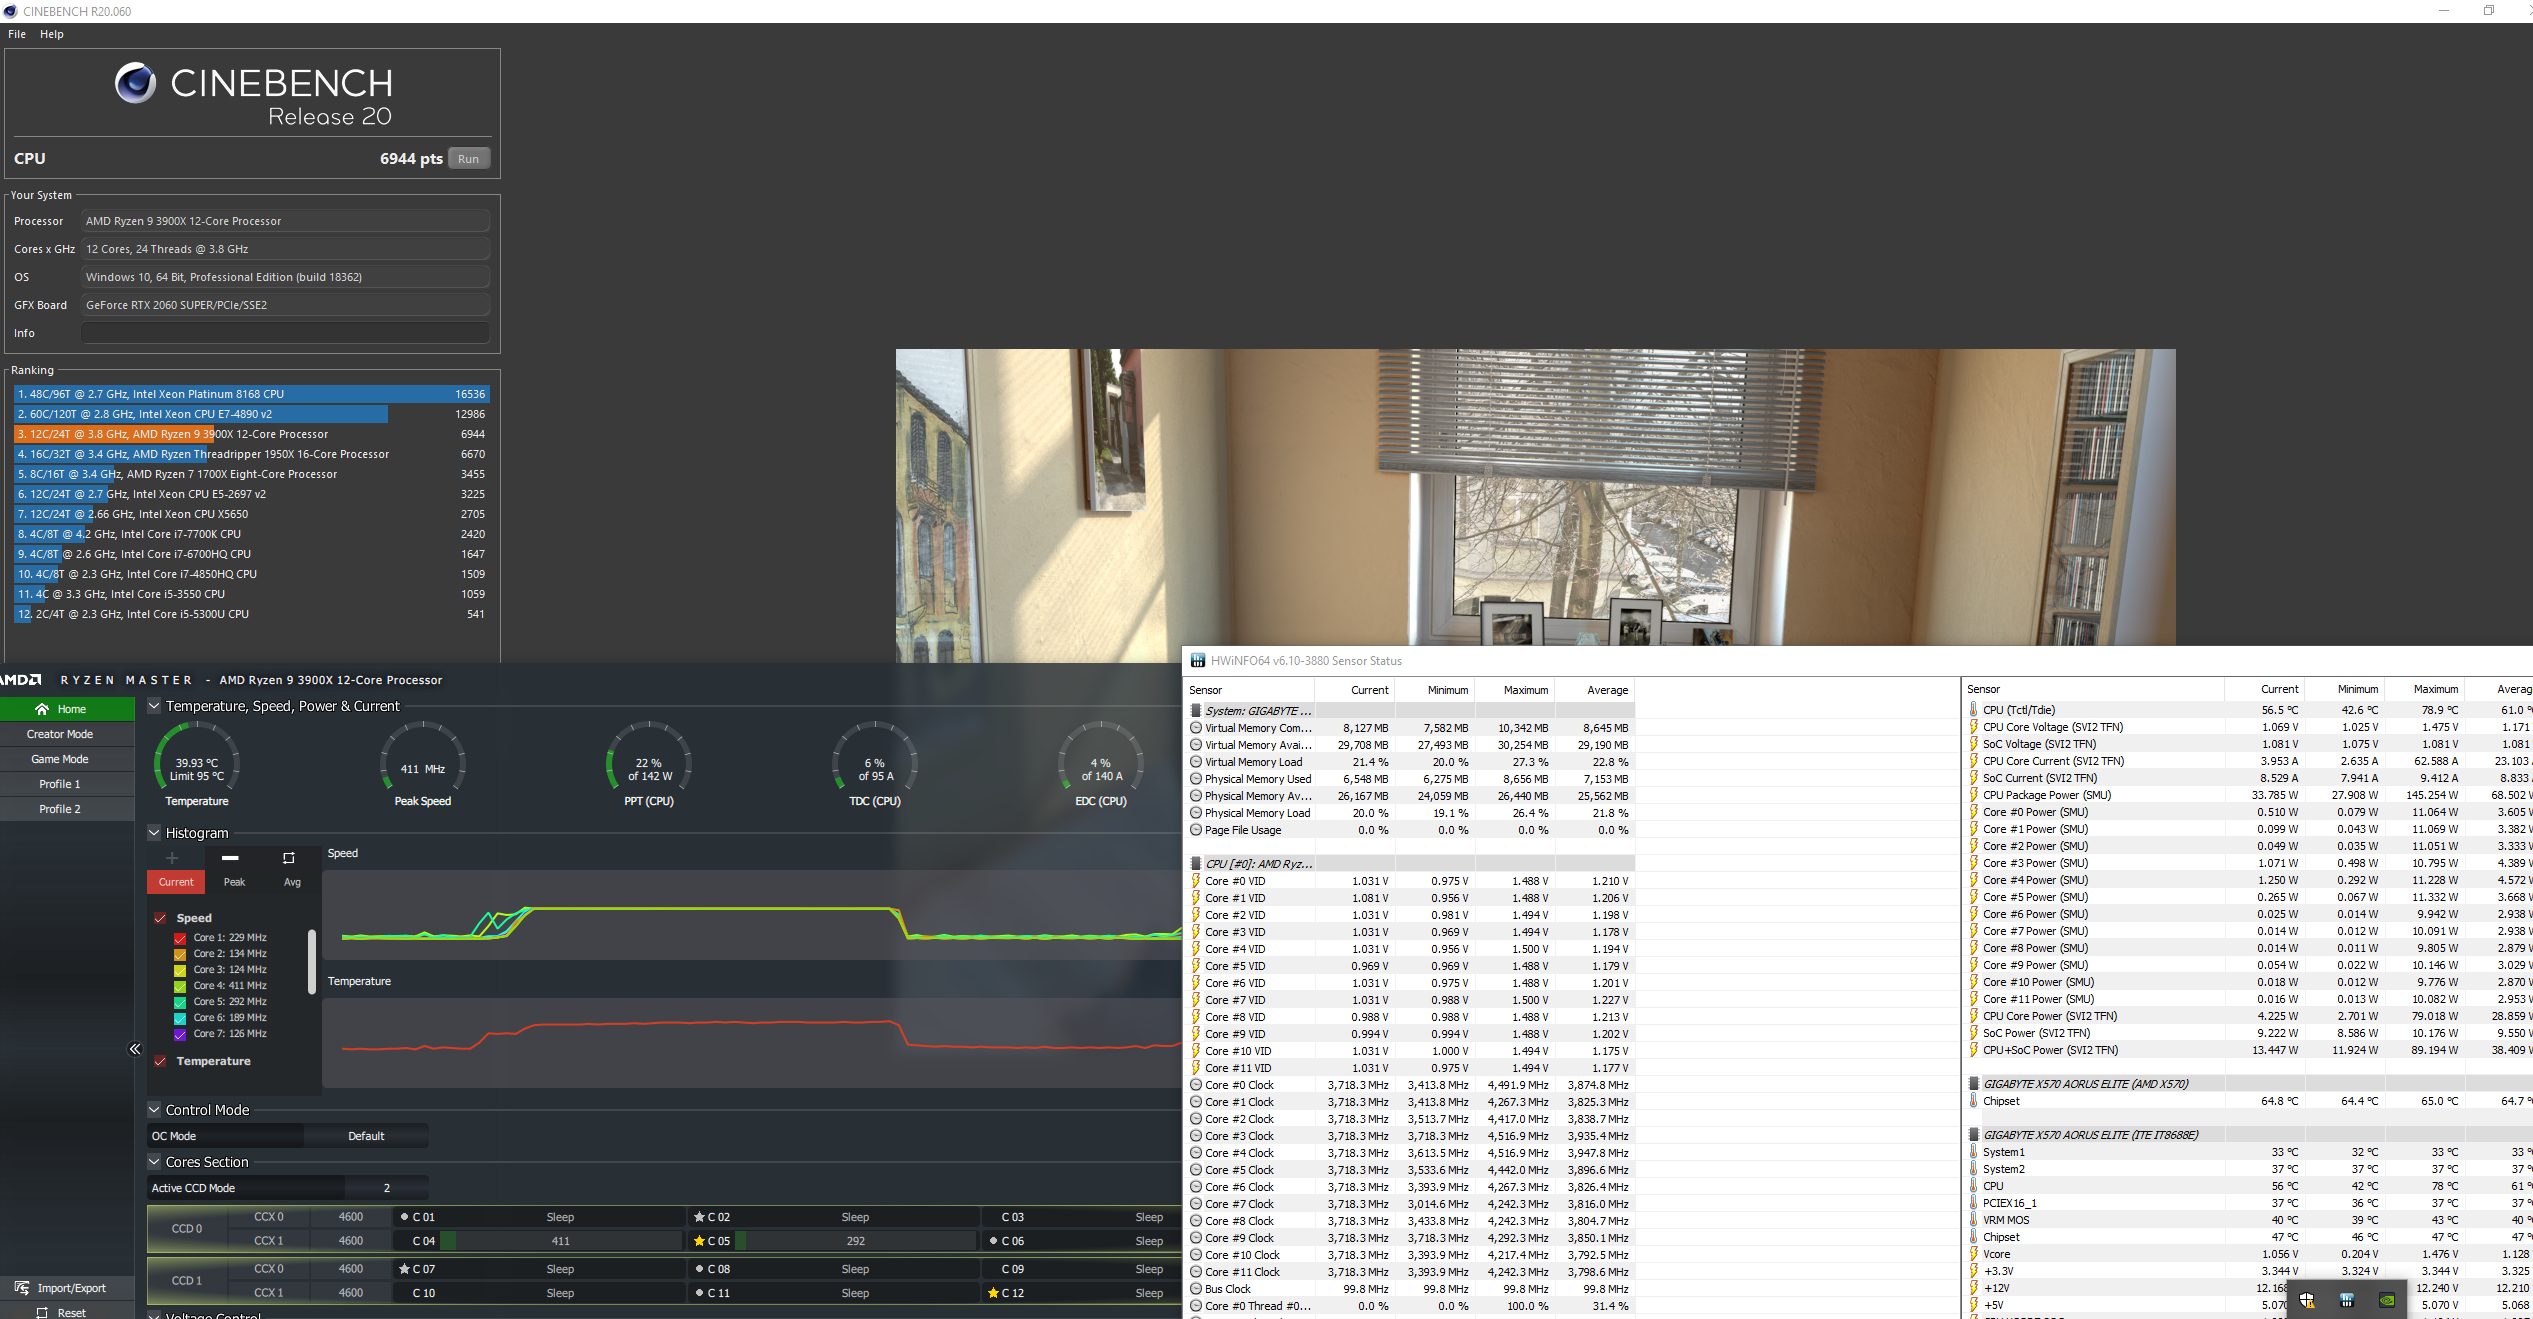Click the star icon next to C 12
The height and width of the screenshot is (1319, 2533).
click(993, 1293)
